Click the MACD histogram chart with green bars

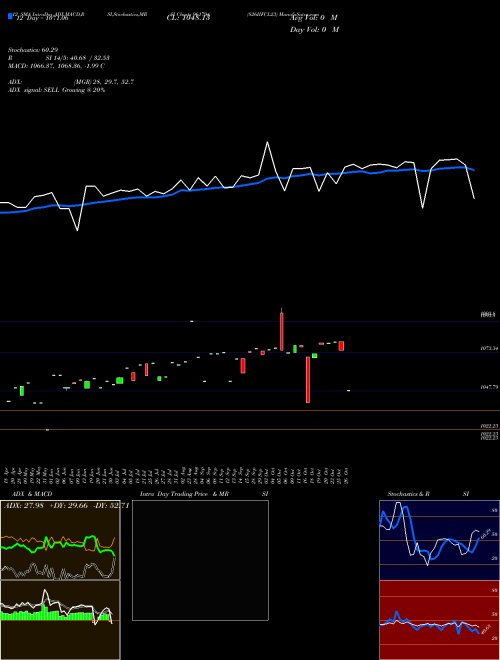pyautogui.click(x=60, y=620)
